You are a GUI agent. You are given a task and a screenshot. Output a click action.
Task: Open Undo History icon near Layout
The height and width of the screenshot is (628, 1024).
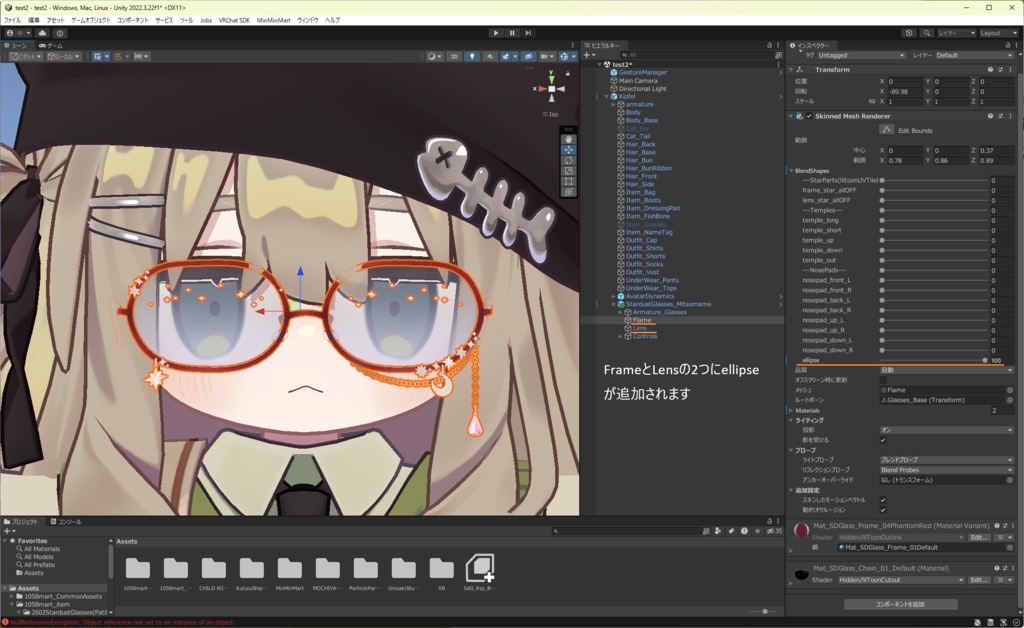[909, 33]
